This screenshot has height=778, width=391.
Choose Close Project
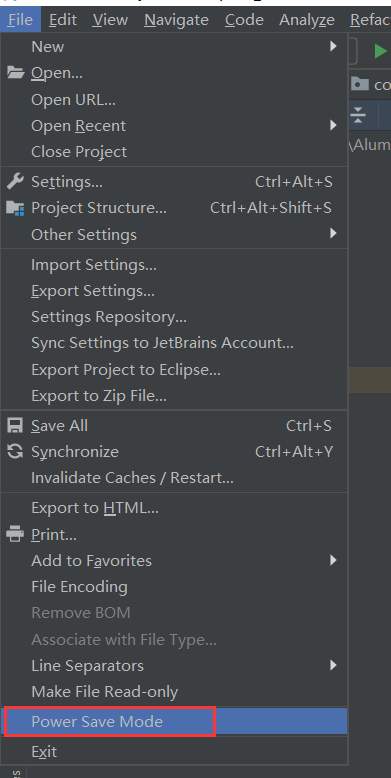174,152
